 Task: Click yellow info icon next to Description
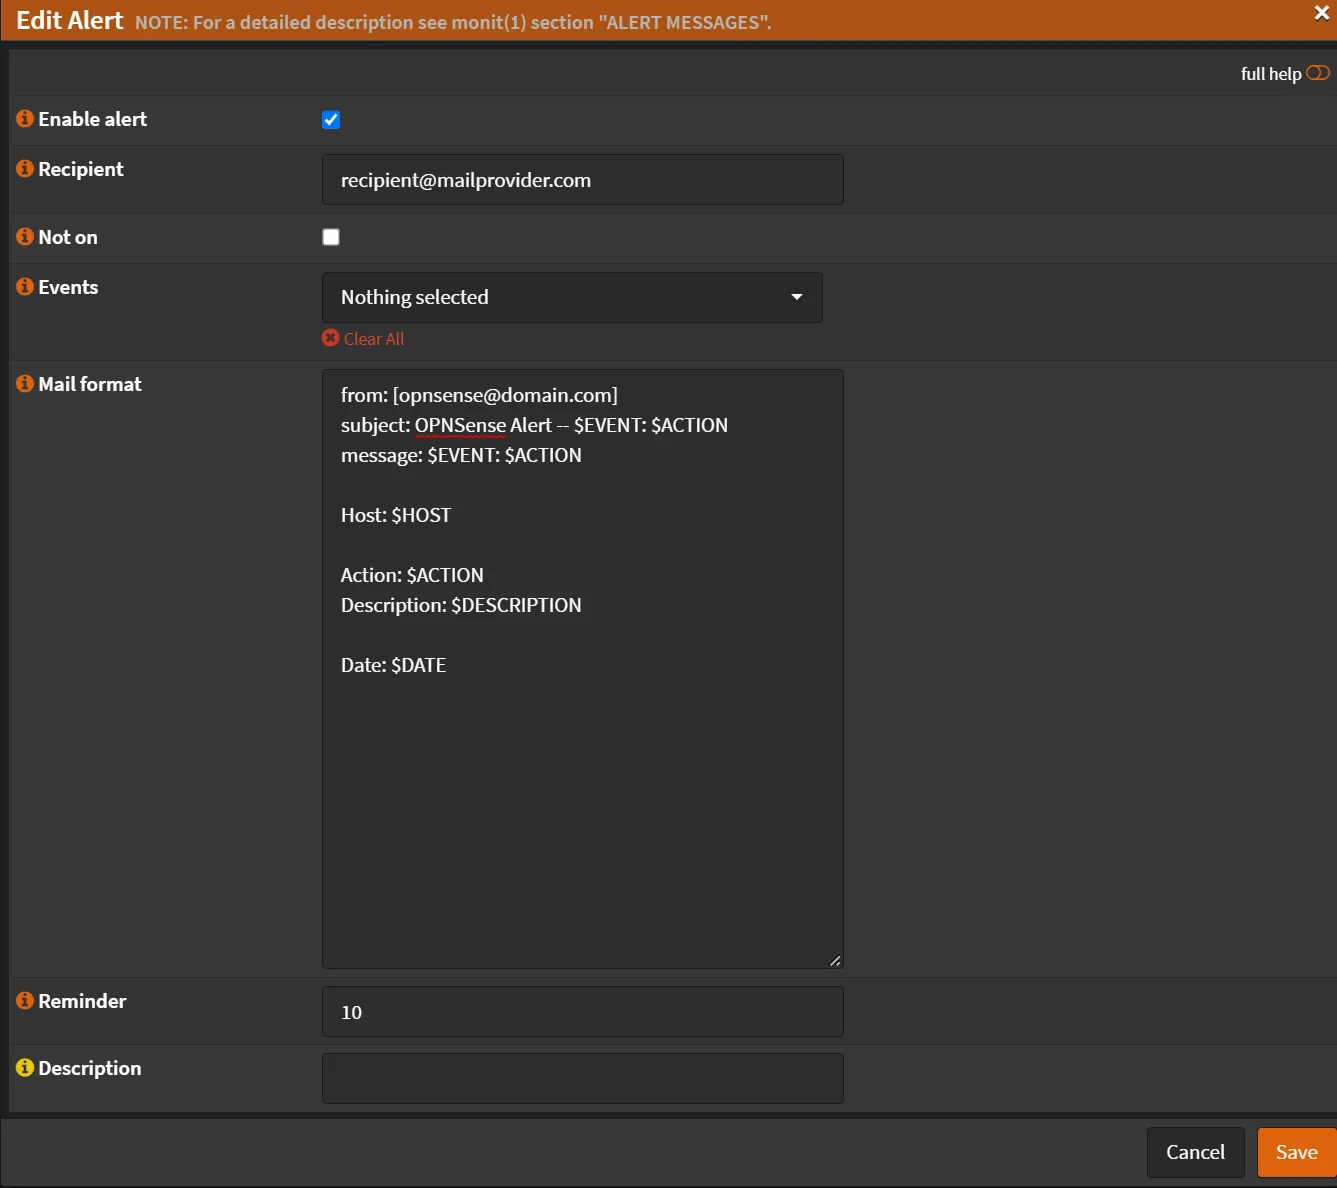tap(25, 1068)
